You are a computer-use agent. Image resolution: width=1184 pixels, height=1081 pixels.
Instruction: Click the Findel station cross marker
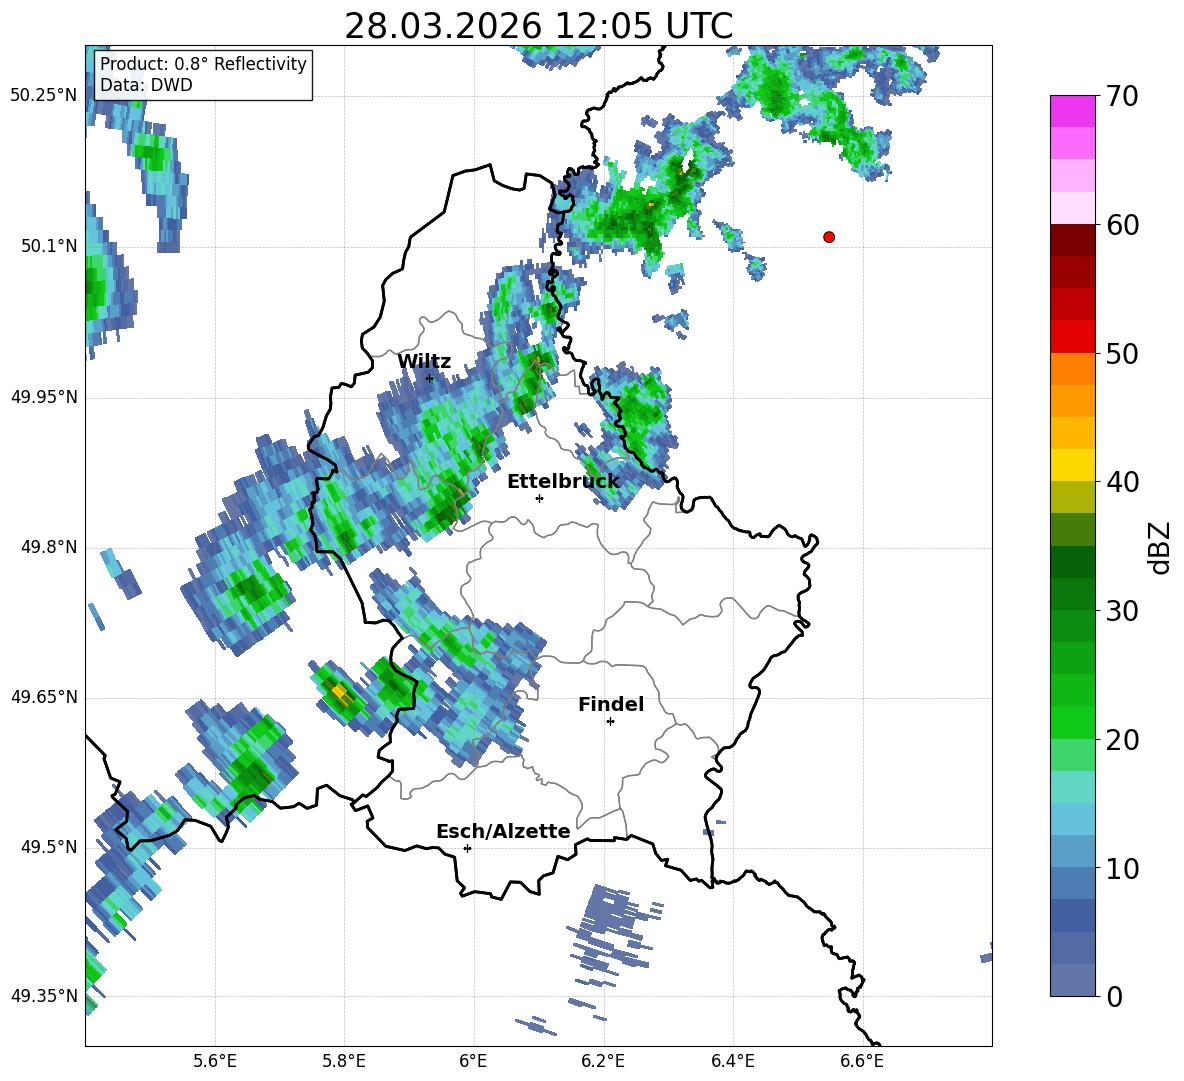[610, 722]
